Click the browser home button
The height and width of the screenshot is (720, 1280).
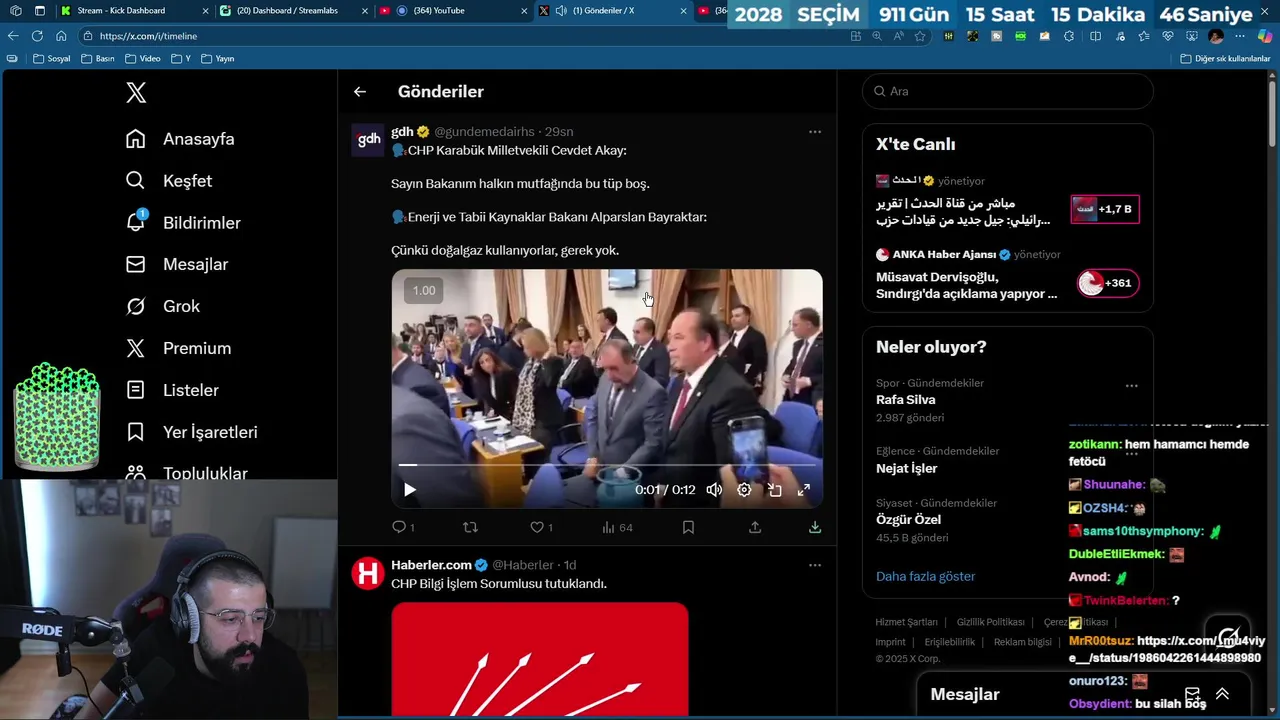click(61, 36)
